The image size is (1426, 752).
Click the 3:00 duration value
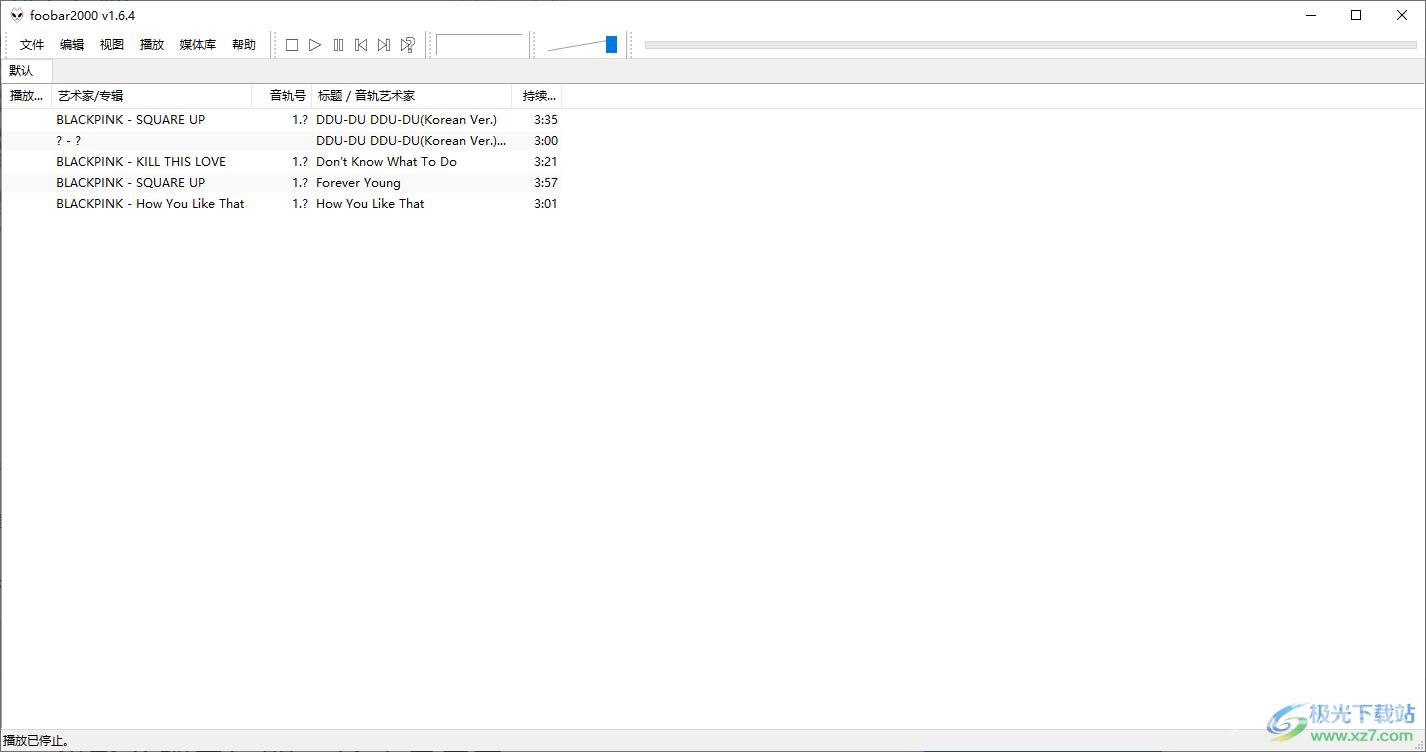click(x=546, y=141)
